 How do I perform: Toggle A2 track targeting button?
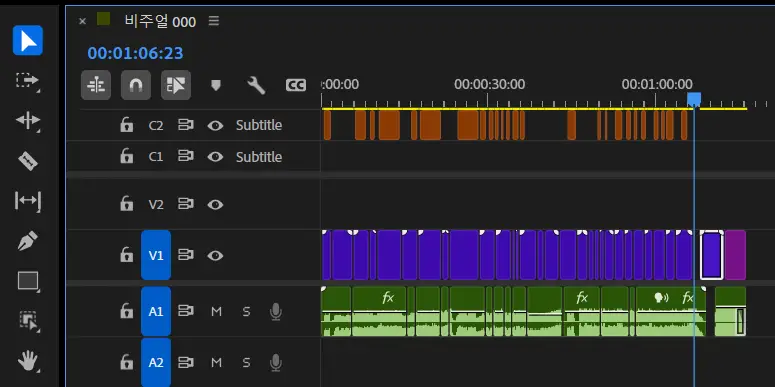[156, 362]
